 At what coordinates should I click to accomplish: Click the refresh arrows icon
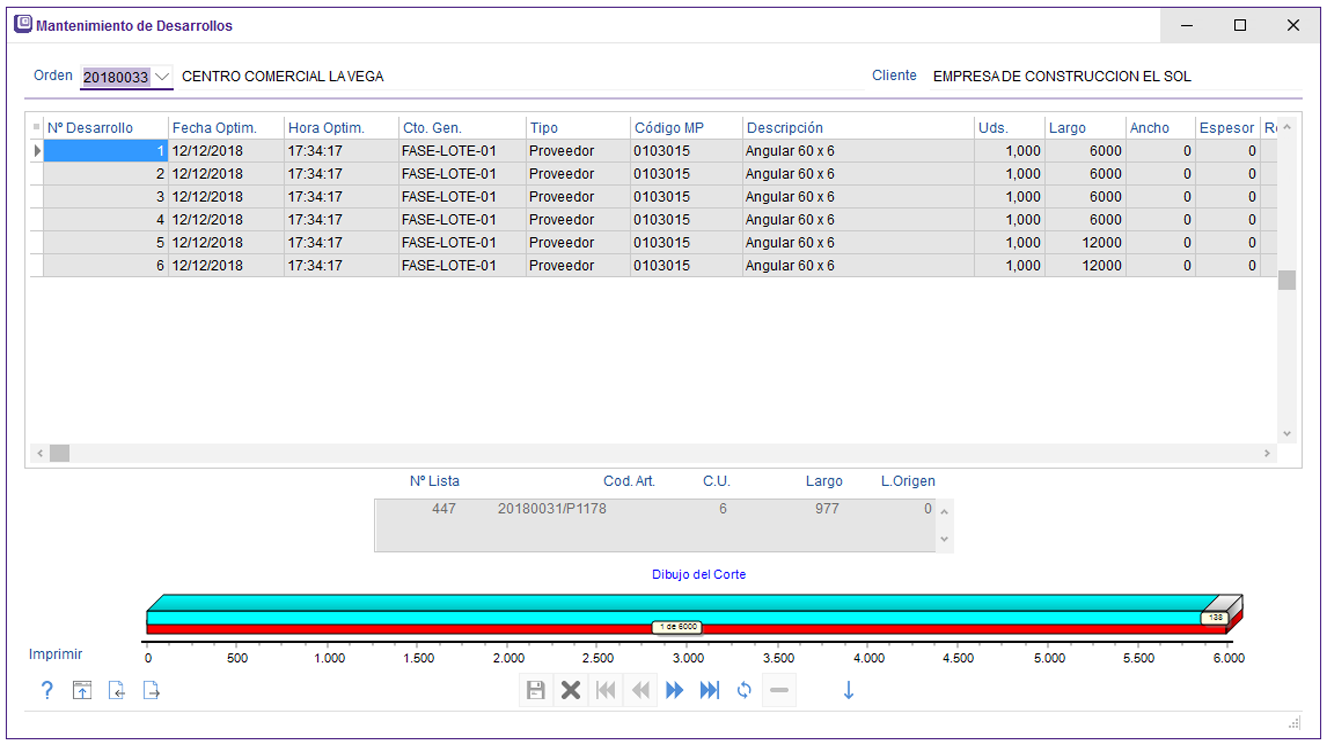[744, 690]
